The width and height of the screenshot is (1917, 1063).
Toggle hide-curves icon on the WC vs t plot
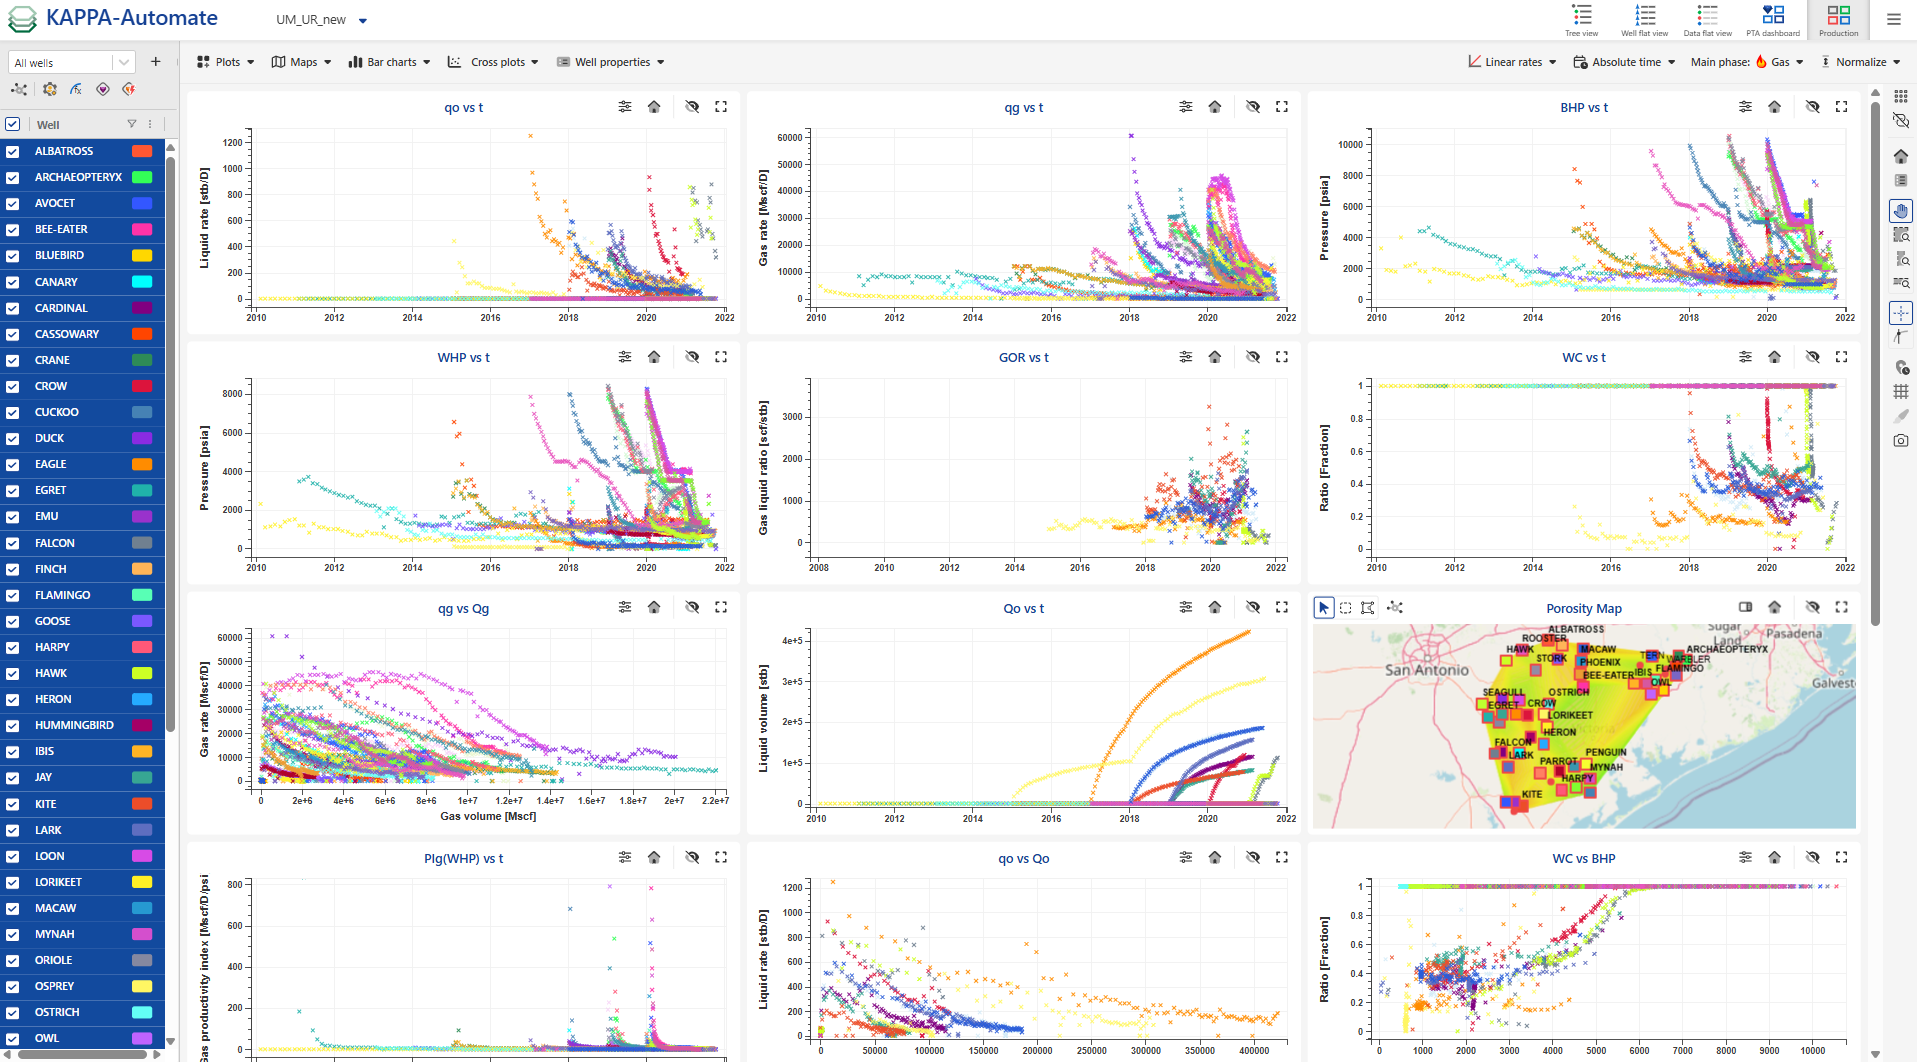coord(1813,356)
